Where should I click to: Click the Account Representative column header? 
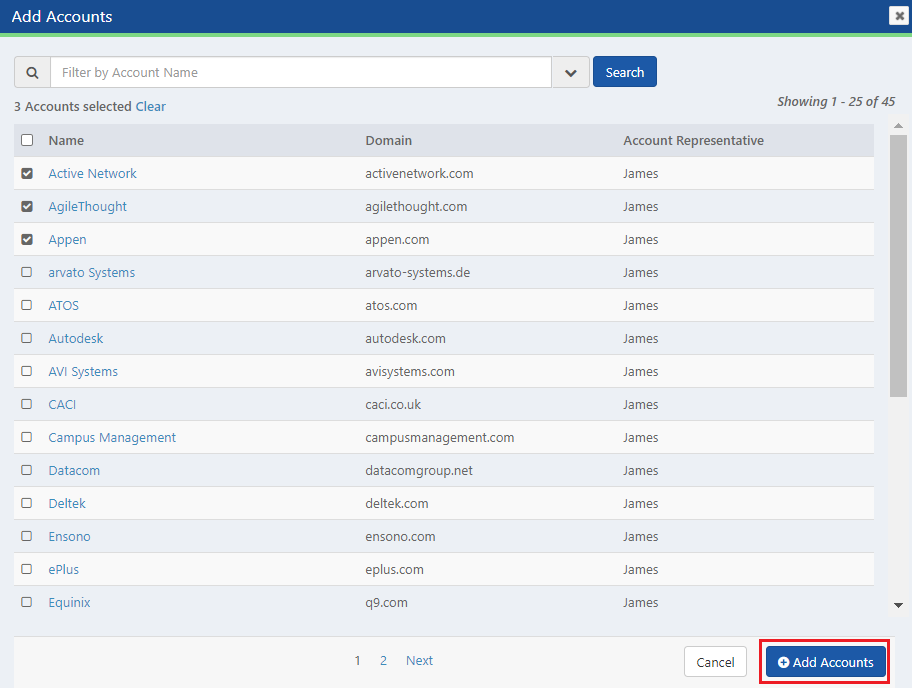693,140
